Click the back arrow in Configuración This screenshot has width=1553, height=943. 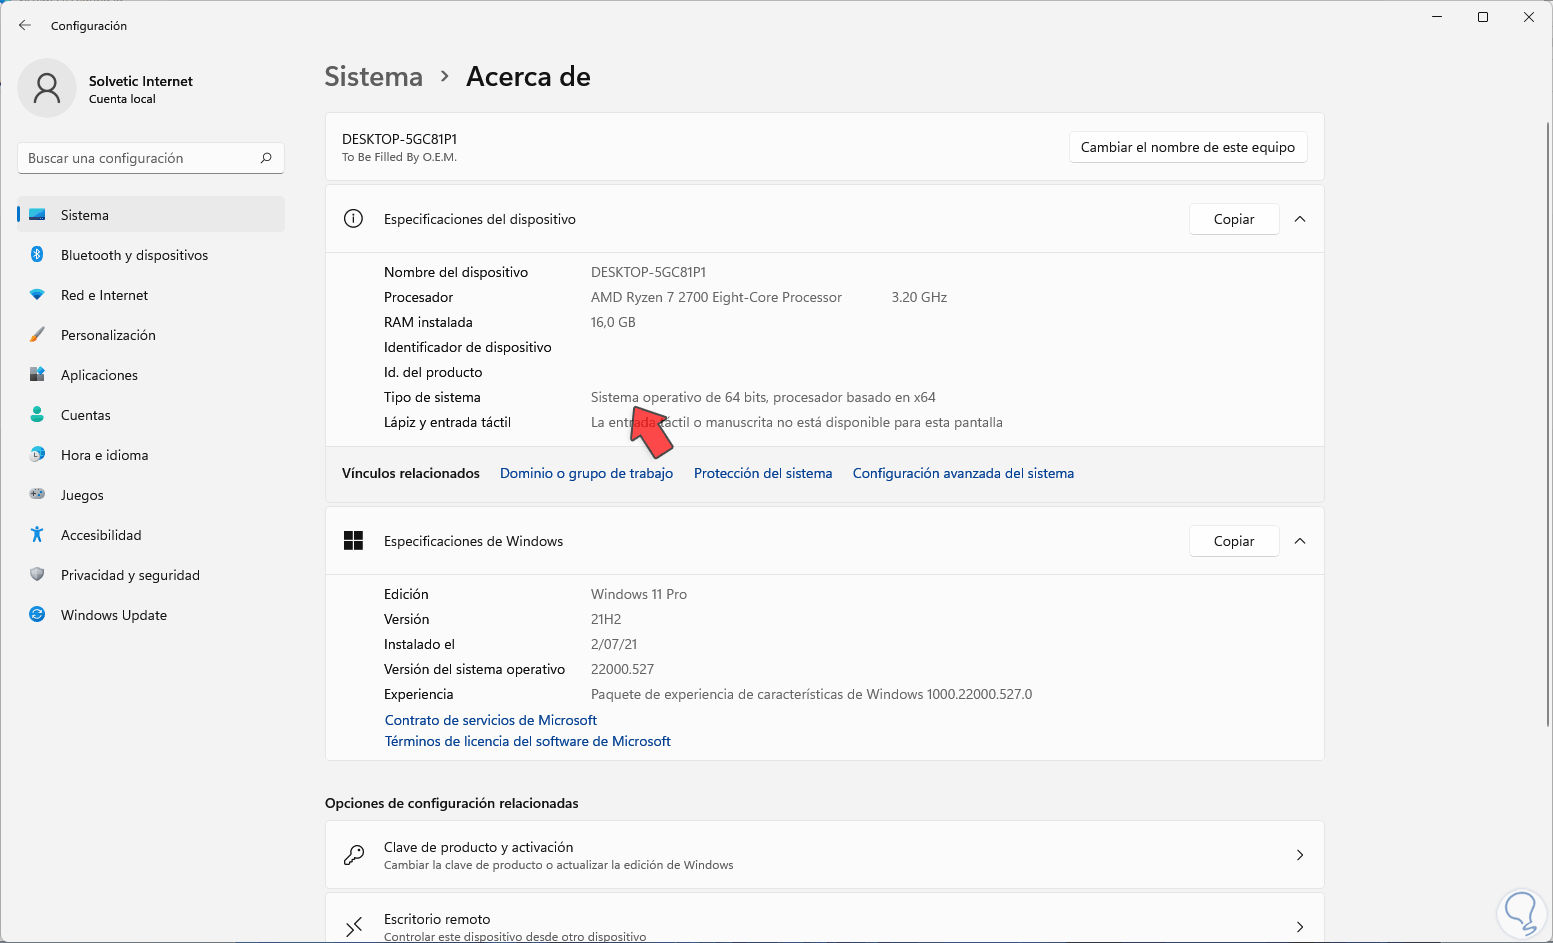25,25
